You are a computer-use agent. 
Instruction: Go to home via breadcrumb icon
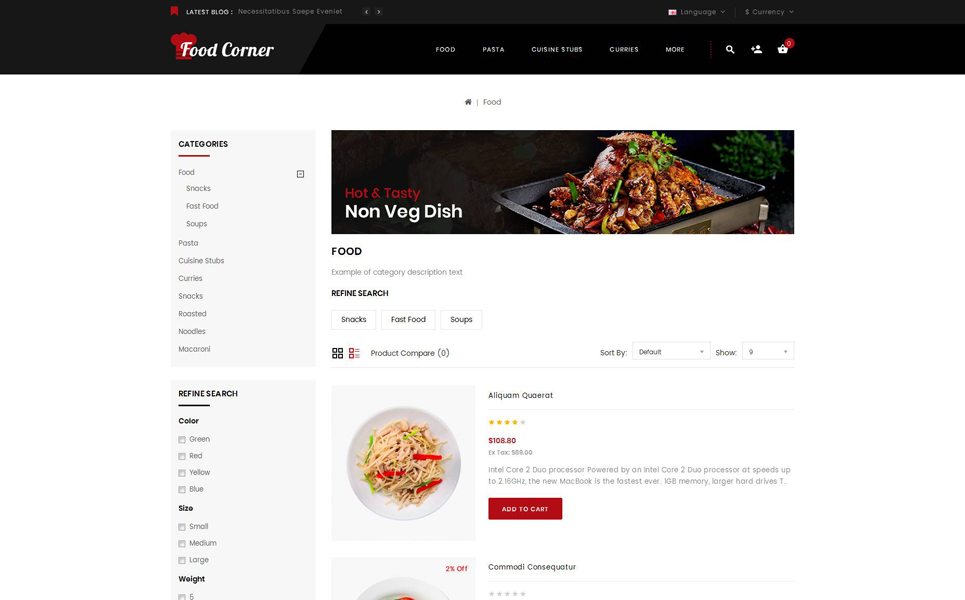click(x=468, y=102)
